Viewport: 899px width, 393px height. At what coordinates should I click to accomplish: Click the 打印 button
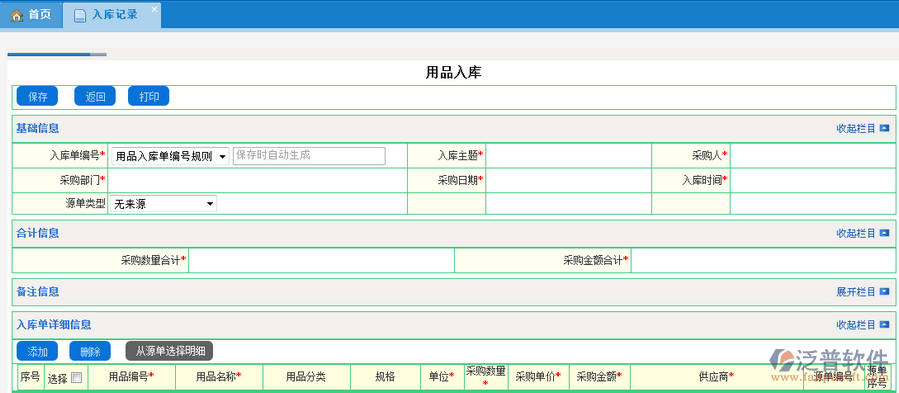coord(148,96)
